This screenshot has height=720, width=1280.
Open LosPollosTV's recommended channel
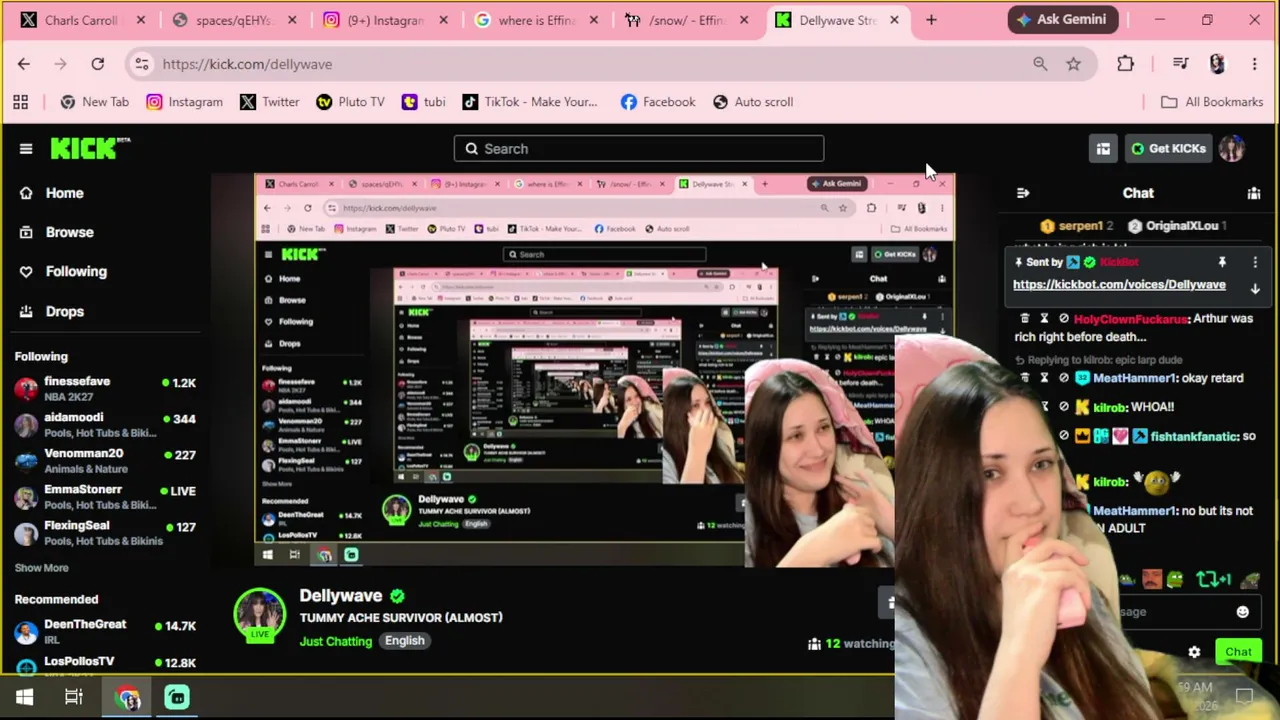105,664
